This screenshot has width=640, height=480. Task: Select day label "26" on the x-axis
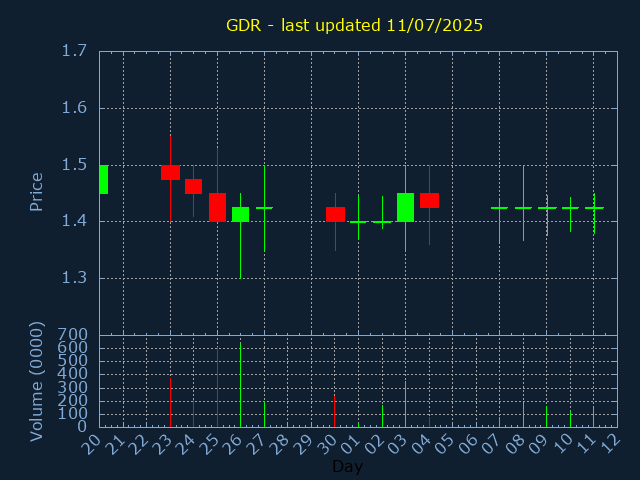pyautogui.click(x=232, y=444)
